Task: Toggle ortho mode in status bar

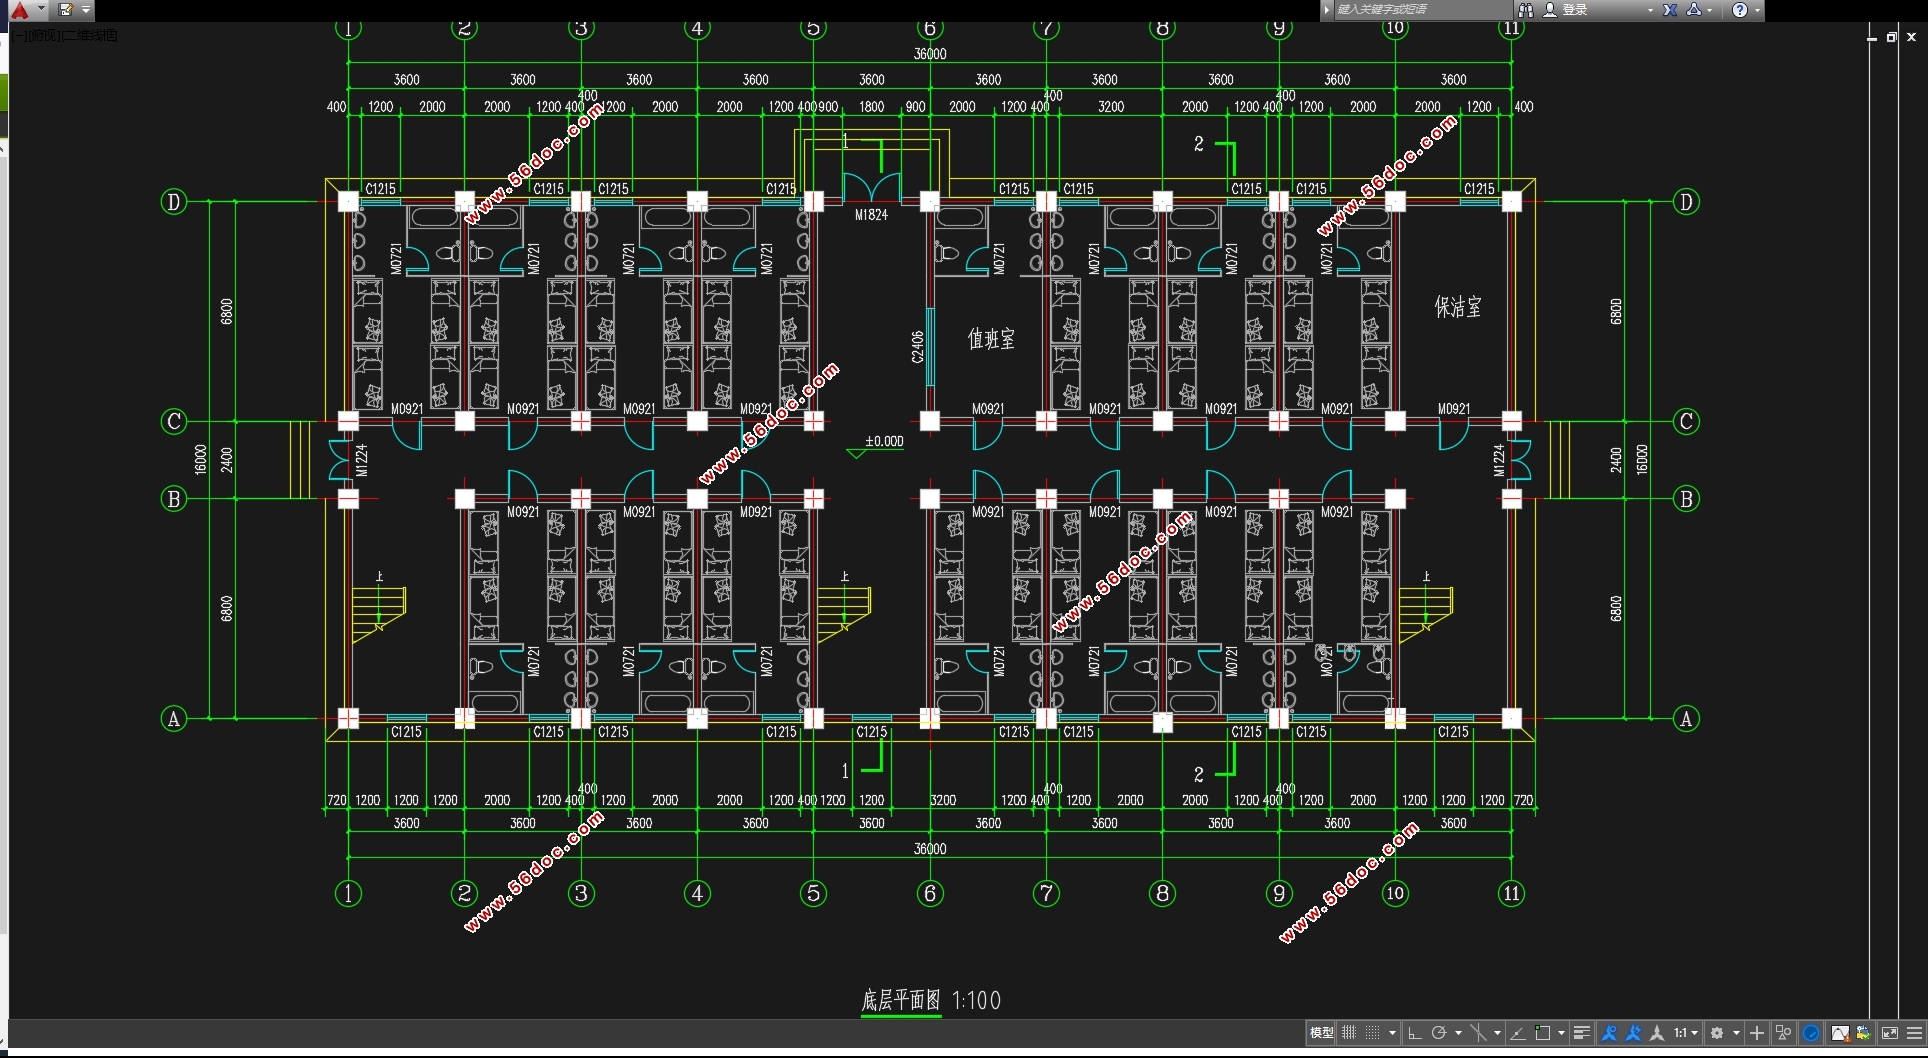Action: 1414,1033
